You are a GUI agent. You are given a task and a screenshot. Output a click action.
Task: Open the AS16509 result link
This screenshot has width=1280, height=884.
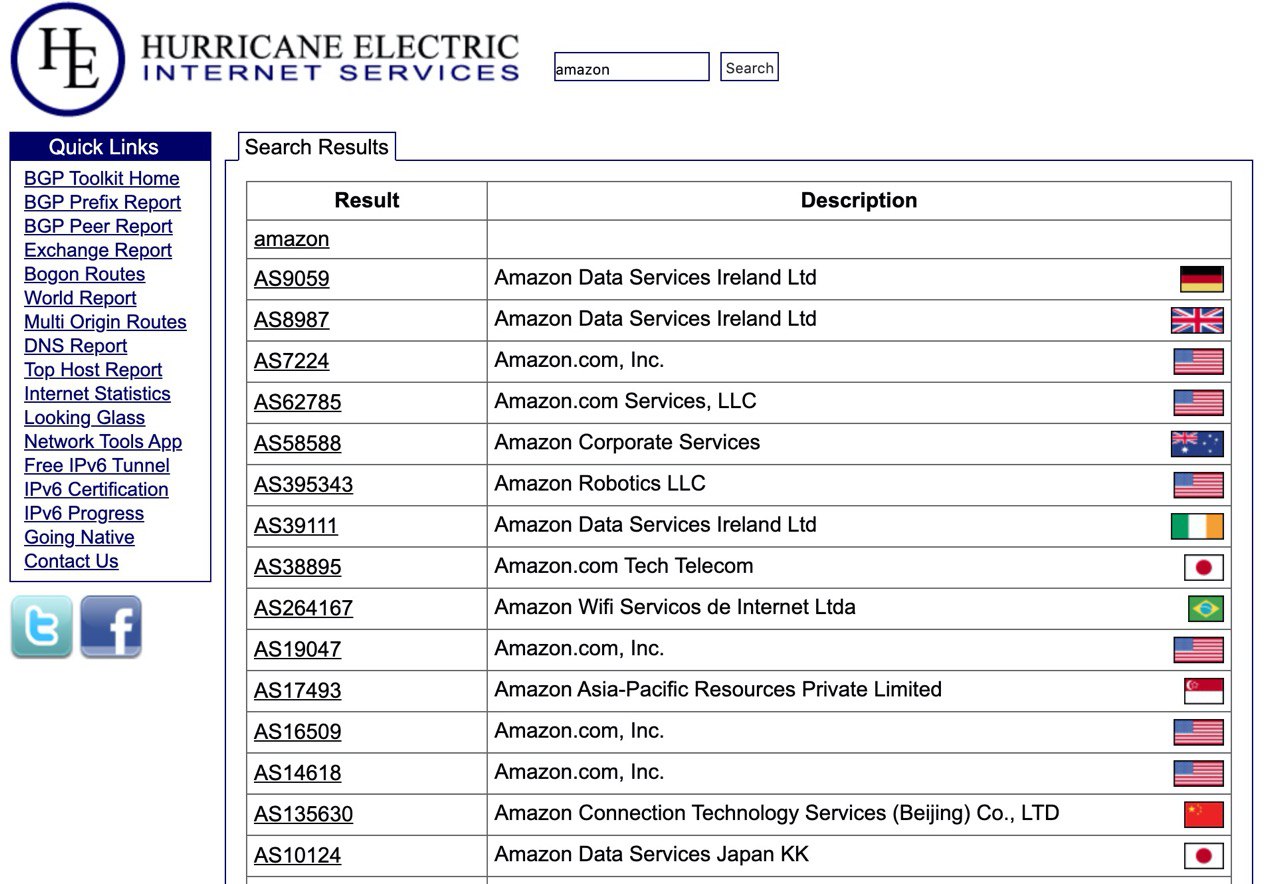point(297,732)
